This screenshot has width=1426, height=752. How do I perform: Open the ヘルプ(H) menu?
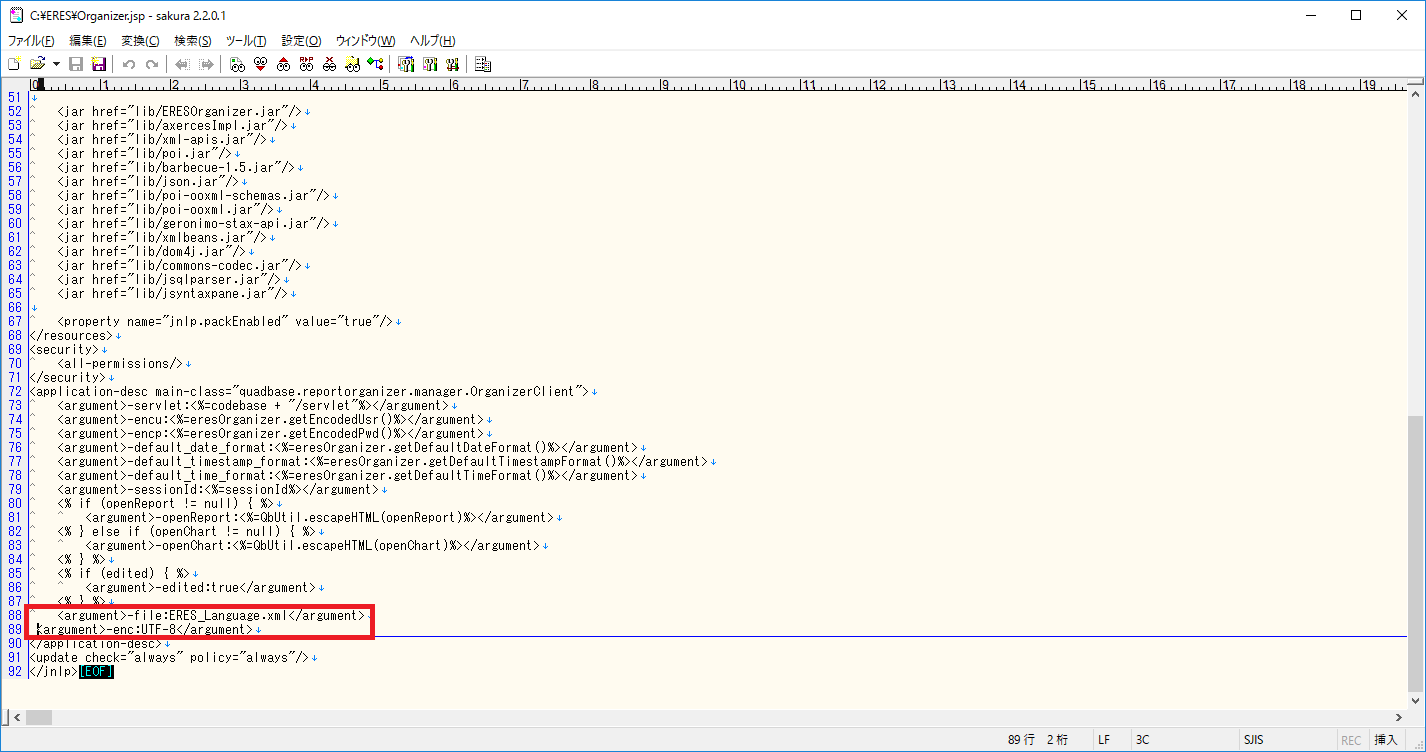(x=433, y=41)
